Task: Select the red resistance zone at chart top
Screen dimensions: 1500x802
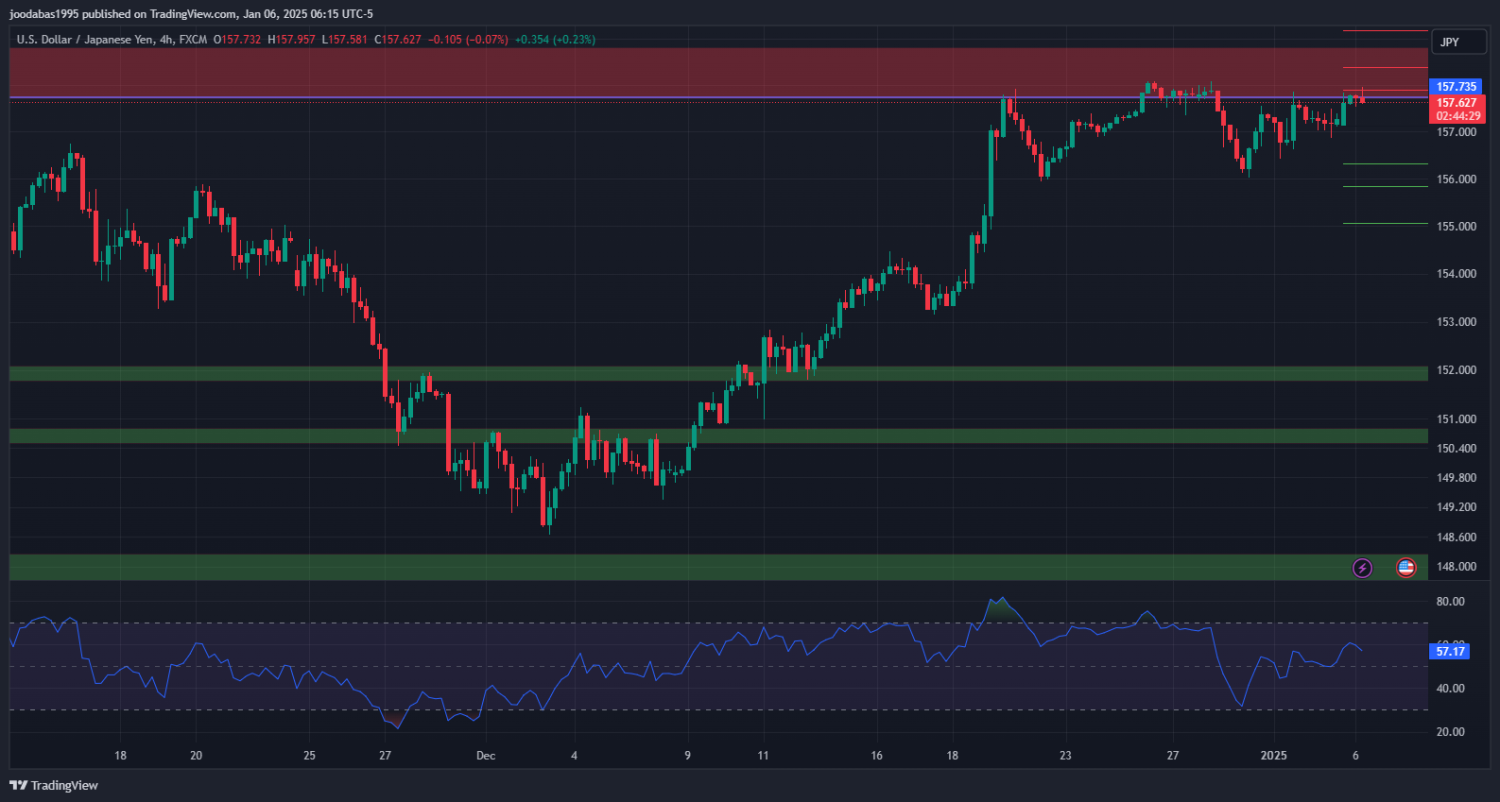Action: (718, 72)
